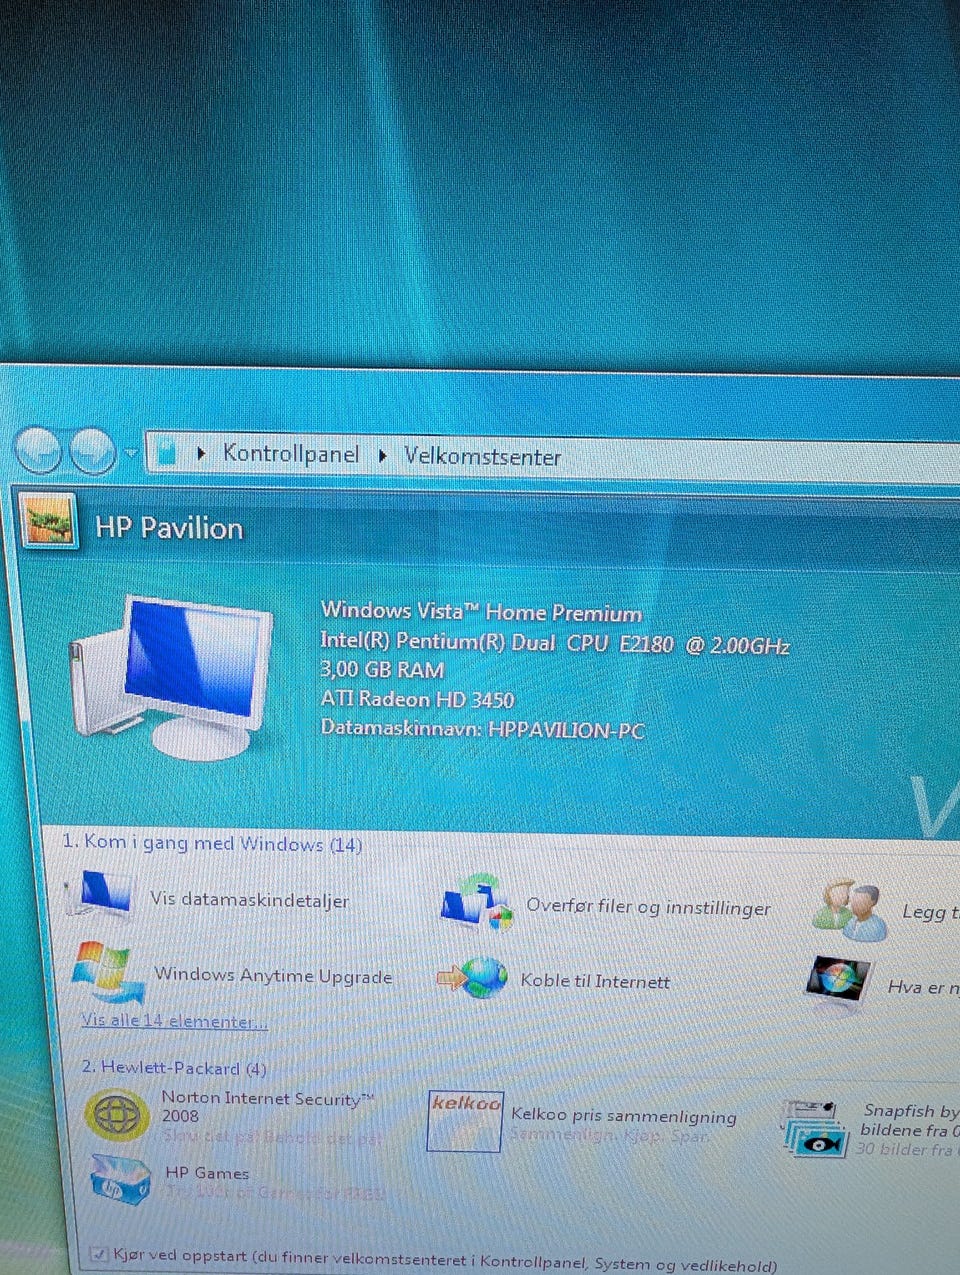Click the HP Games icon
This screenshot has height=1275, width=960.
pyautogui.click(x=119, y=1179)
